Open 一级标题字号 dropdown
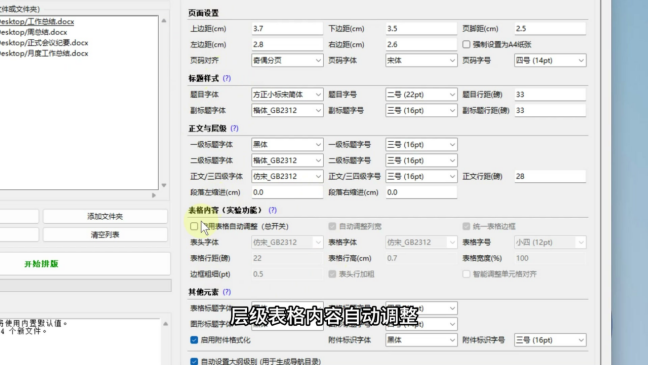Screen dimensions: 648x365 pos(421,144)
